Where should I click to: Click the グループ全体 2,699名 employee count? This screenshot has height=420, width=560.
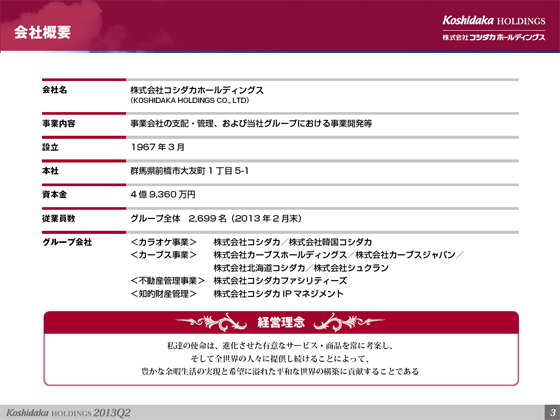[216, 219]
